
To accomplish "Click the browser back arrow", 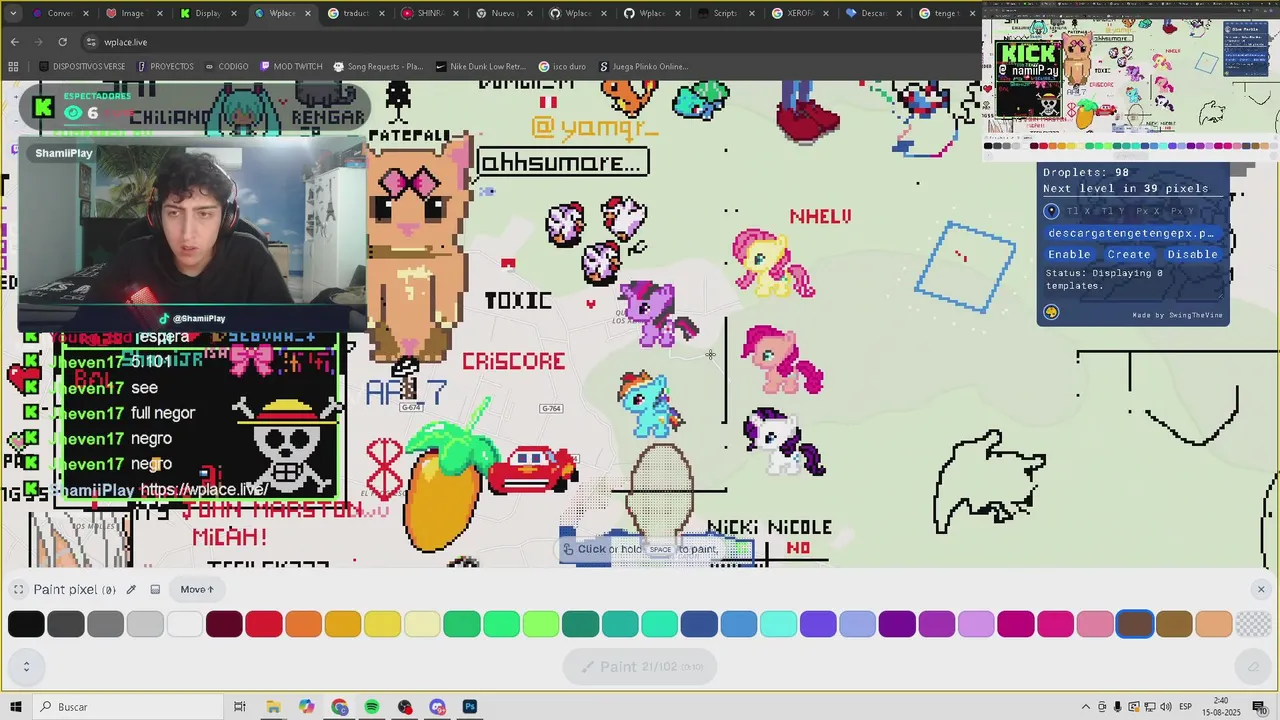I will tap(14, 42).
